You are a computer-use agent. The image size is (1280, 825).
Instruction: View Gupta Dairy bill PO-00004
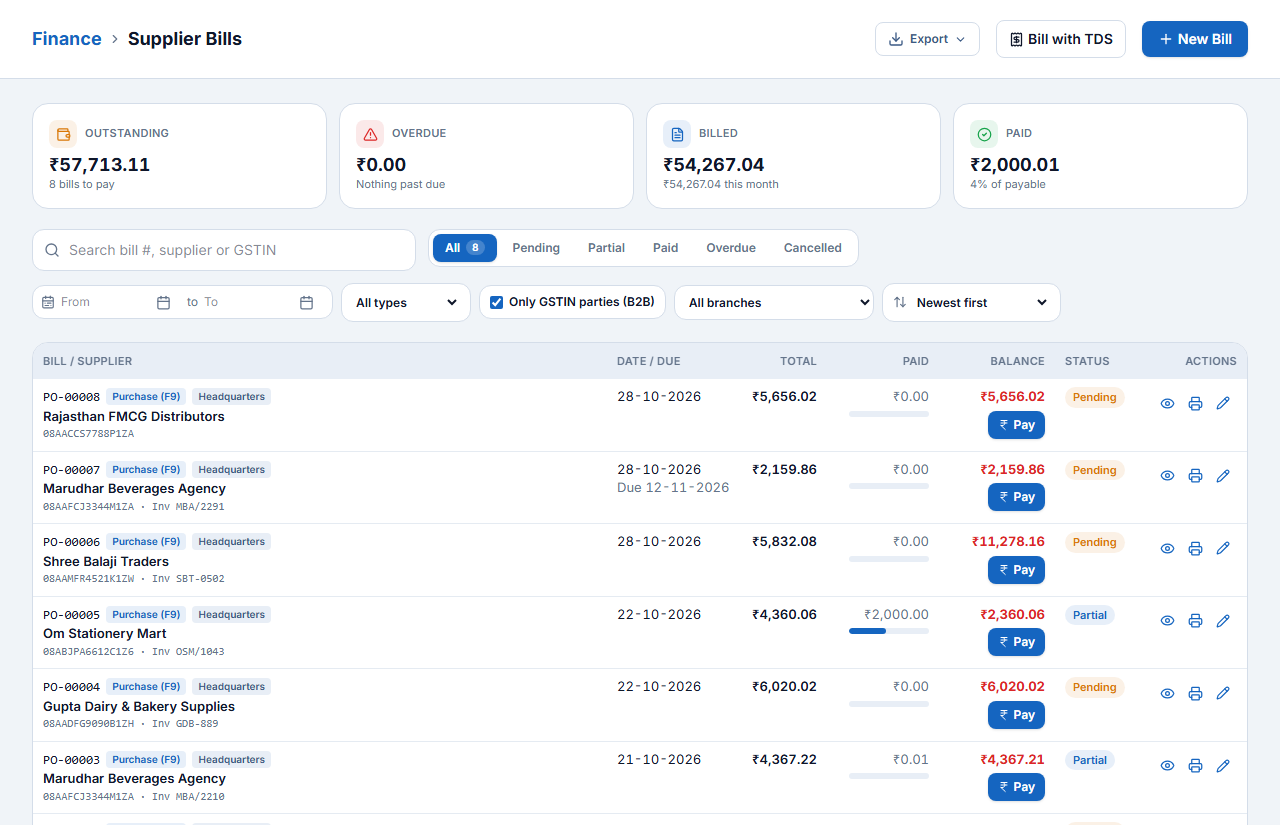pos(1167,693)
